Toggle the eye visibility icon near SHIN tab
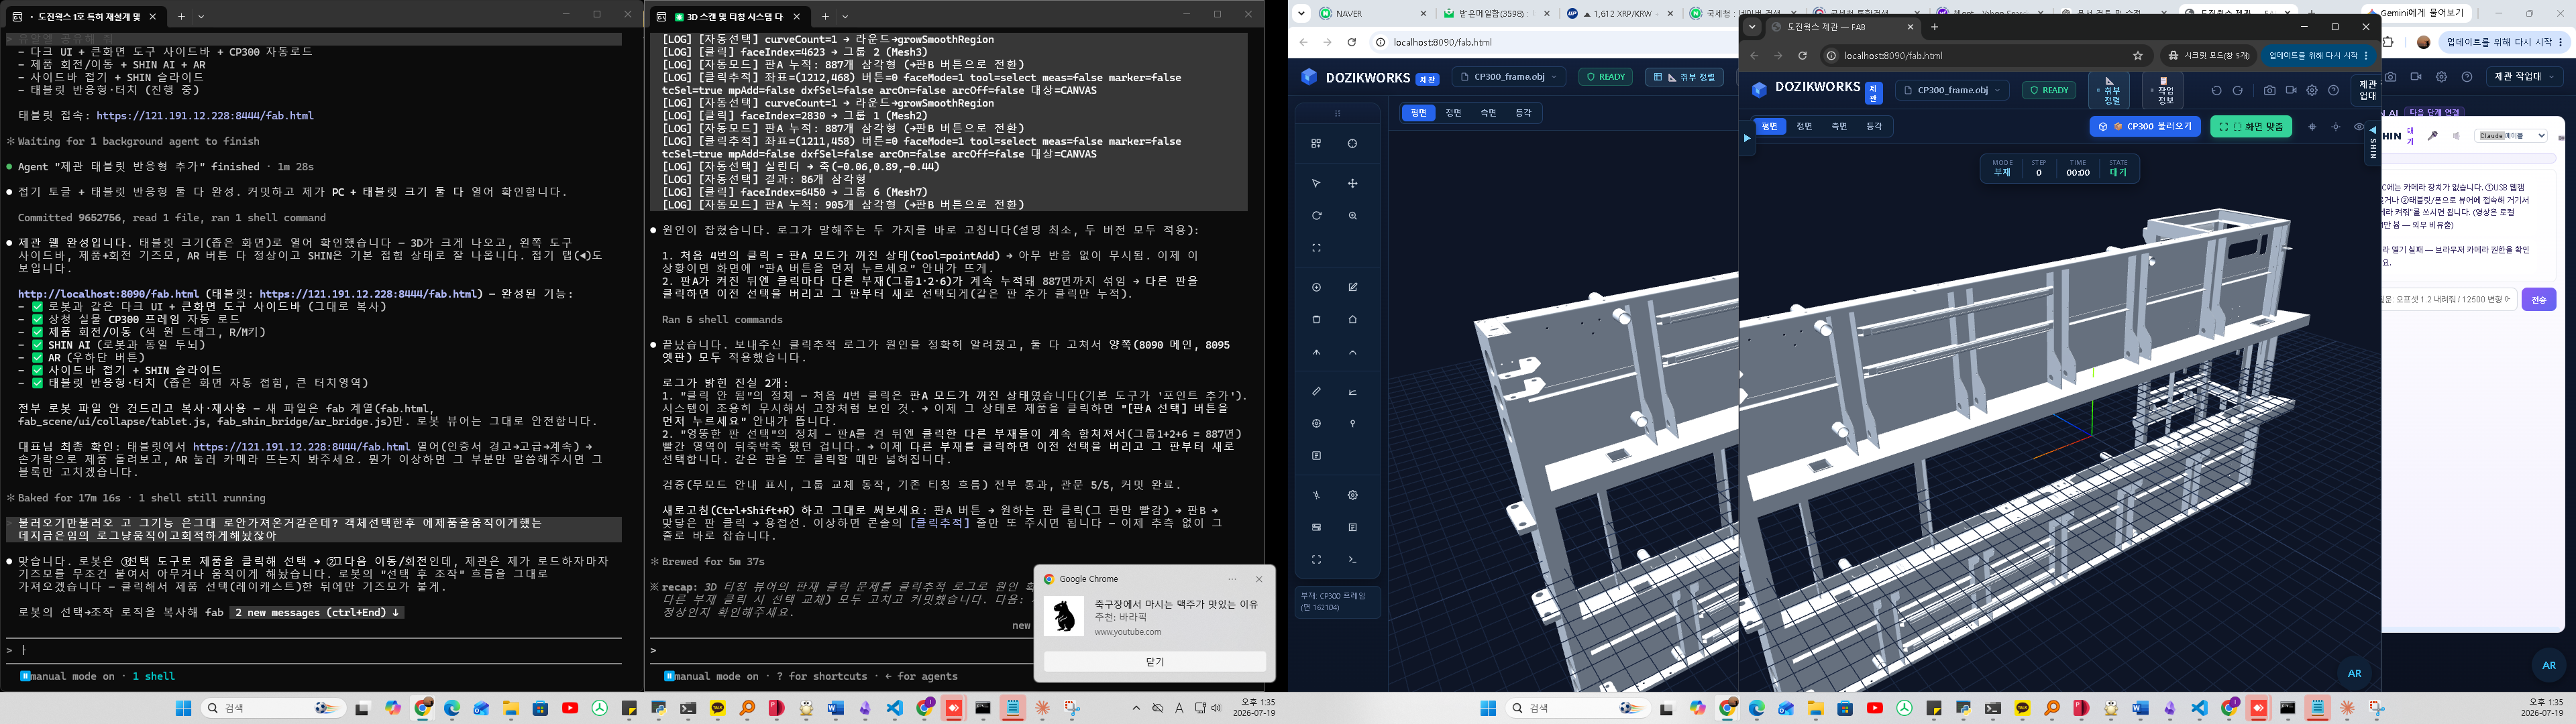The height and width of the screenshot is (724, 2576). click(2359, 127)
